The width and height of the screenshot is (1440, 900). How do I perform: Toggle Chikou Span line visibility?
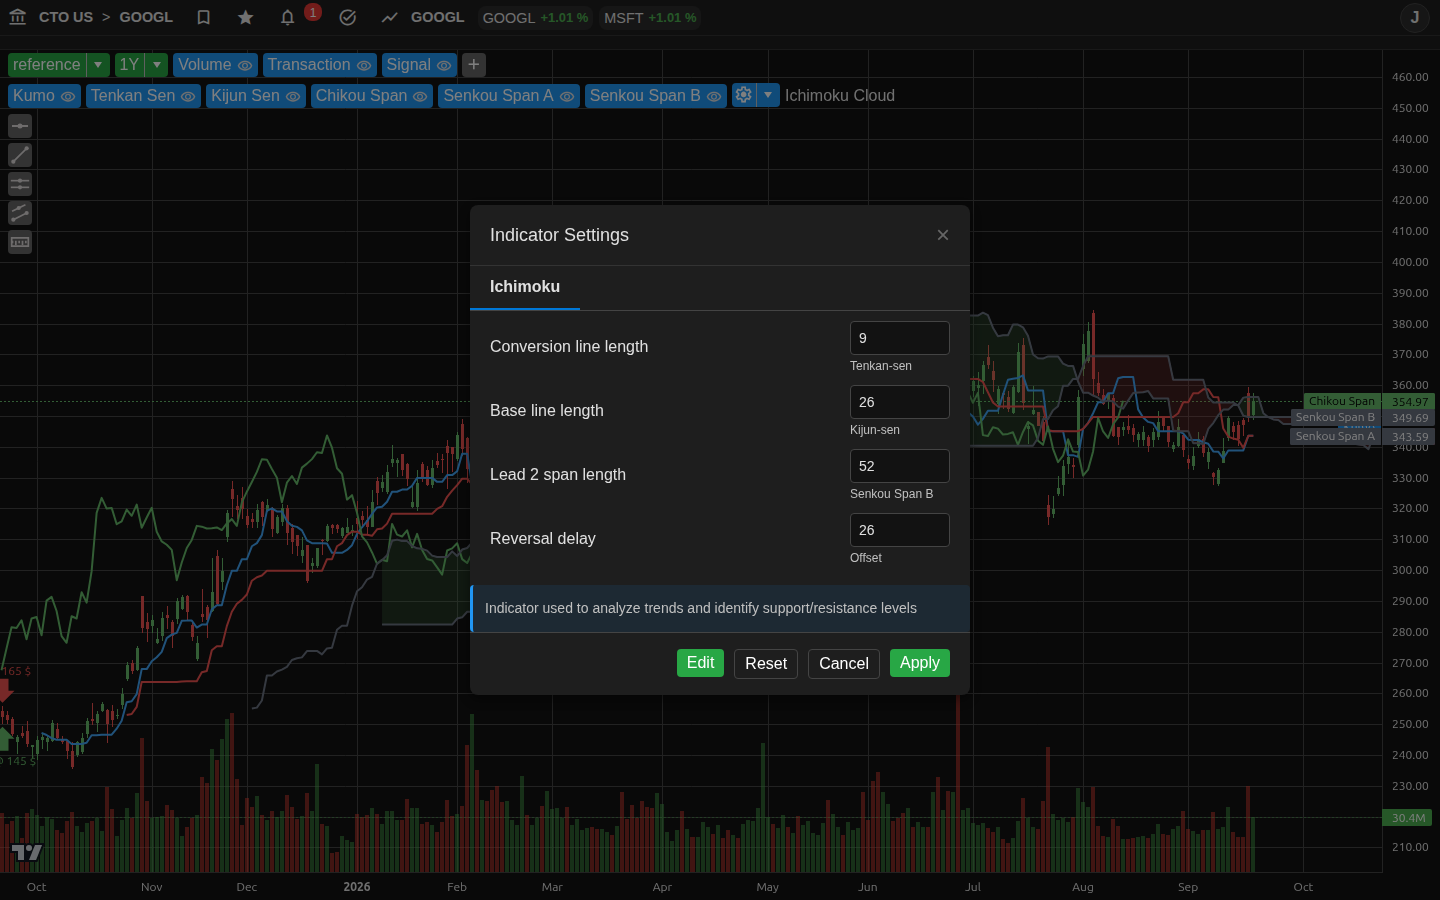coord(420,97)
